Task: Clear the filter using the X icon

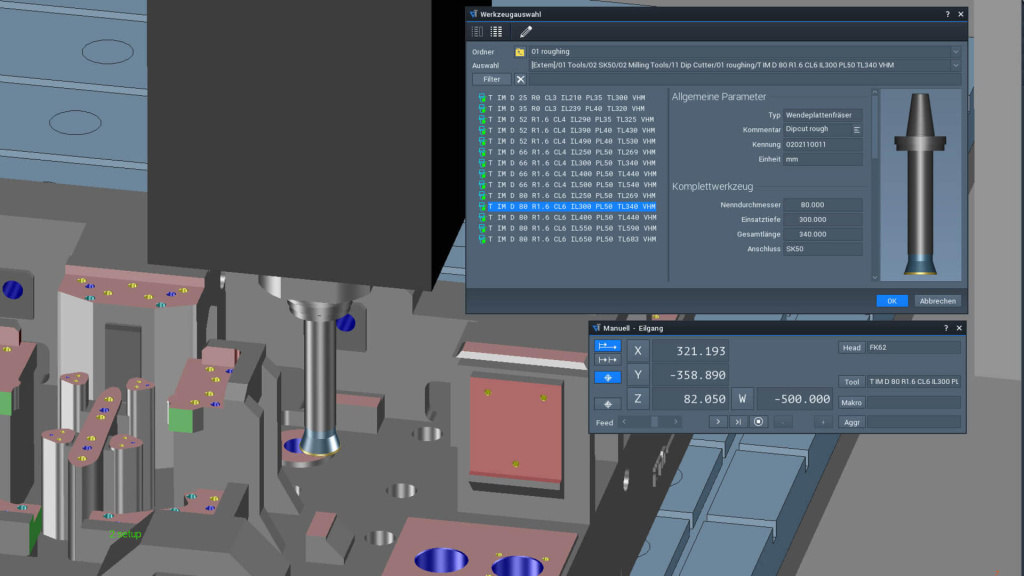Action: (x=520, y=78)
